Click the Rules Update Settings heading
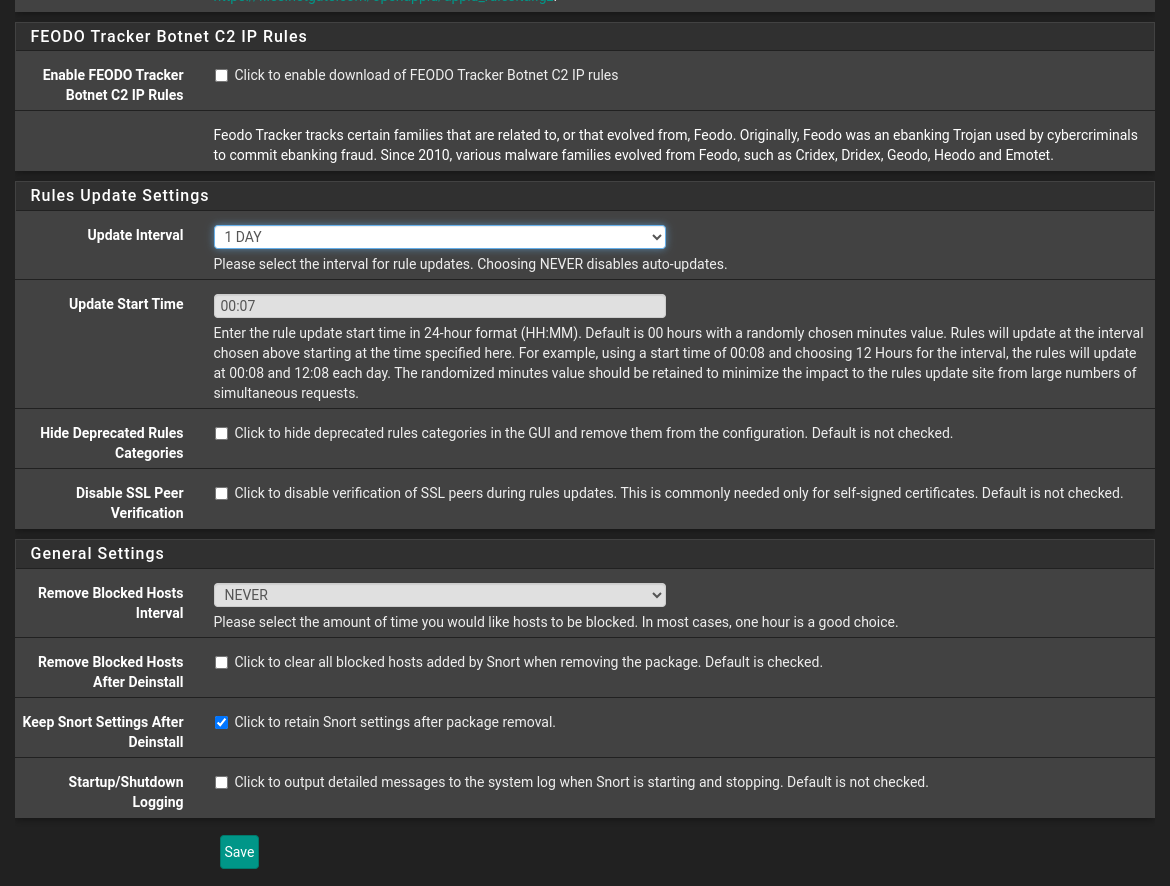1170x886 pixels. [x=119, y=196]
